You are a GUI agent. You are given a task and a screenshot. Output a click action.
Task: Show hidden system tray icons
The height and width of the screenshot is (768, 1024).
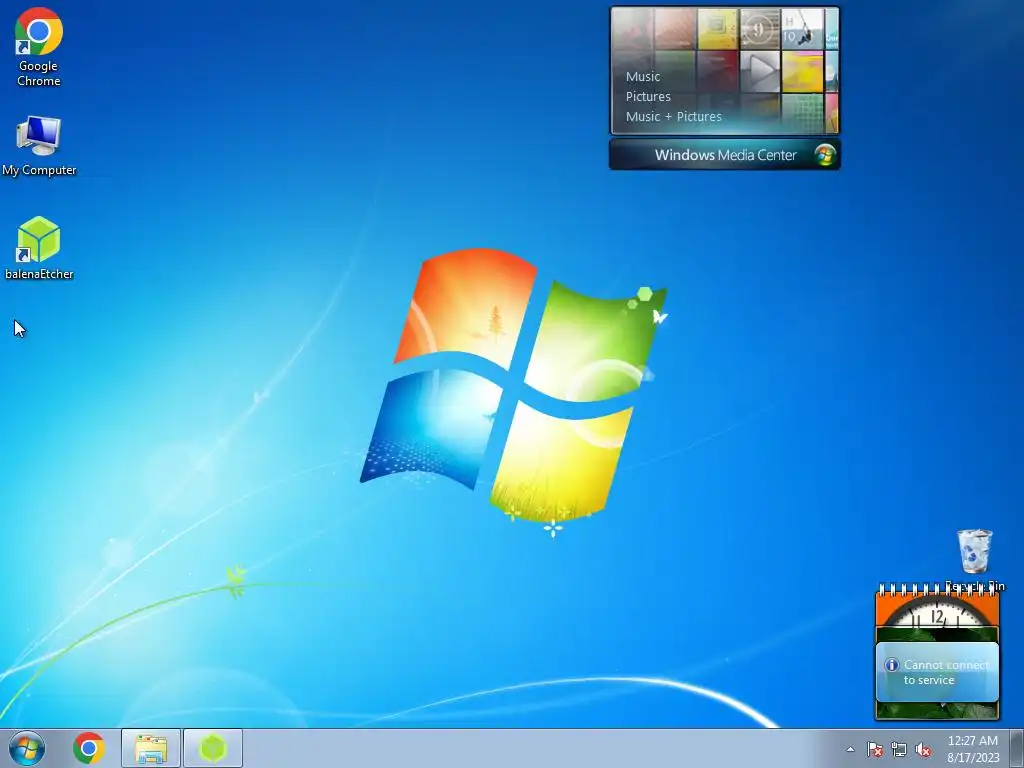pos(850,749)
